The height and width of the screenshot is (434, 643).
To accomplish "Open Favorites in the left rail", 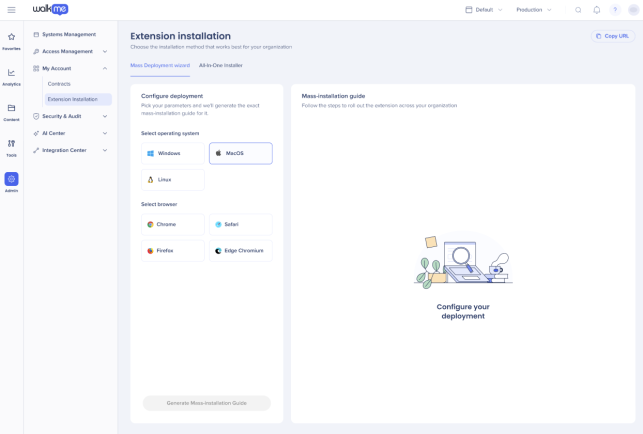I will click(x=11, y=41).
